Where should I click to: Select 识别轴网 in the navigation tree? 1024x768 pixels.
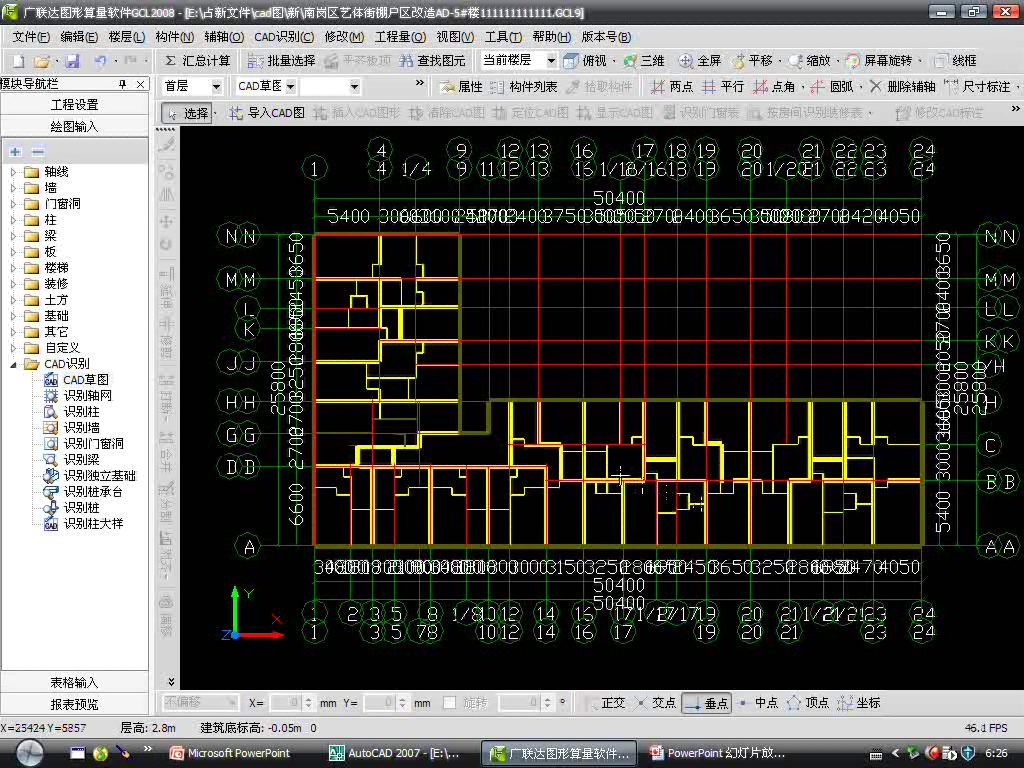(x=88, y=396)
